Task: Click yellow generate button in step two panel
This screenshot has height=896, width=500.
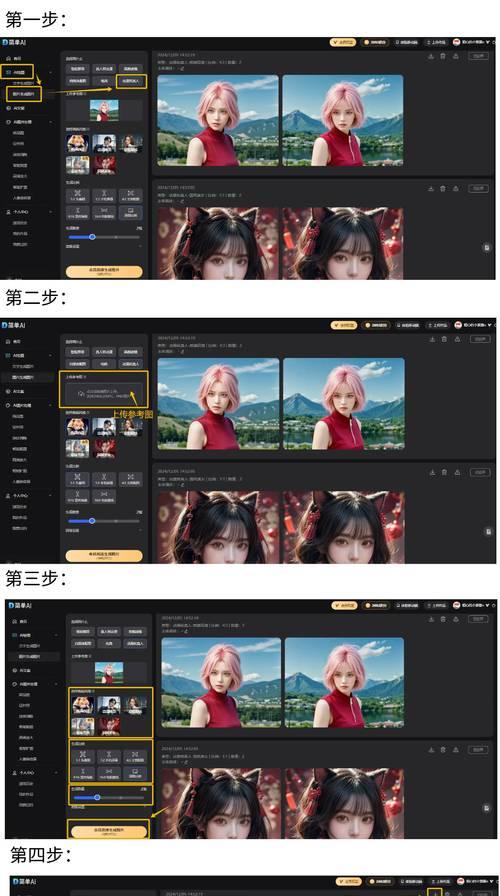Action: pyautogui.click(x=104, y=555)
